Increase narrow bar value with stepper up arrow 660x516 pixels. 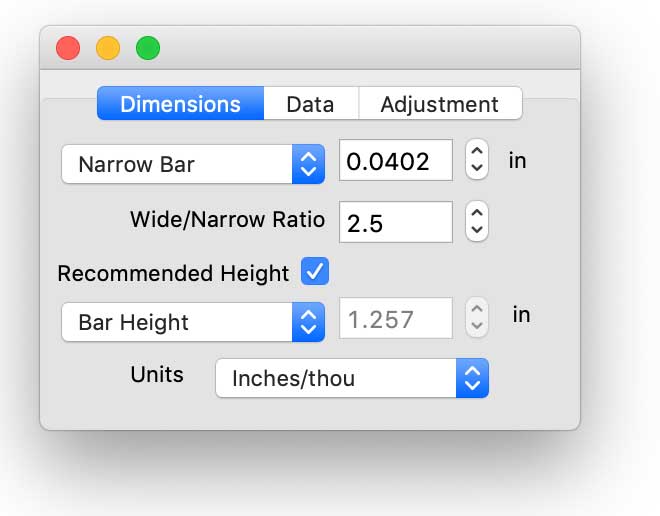pyautogui.click(x=477, y=151)
